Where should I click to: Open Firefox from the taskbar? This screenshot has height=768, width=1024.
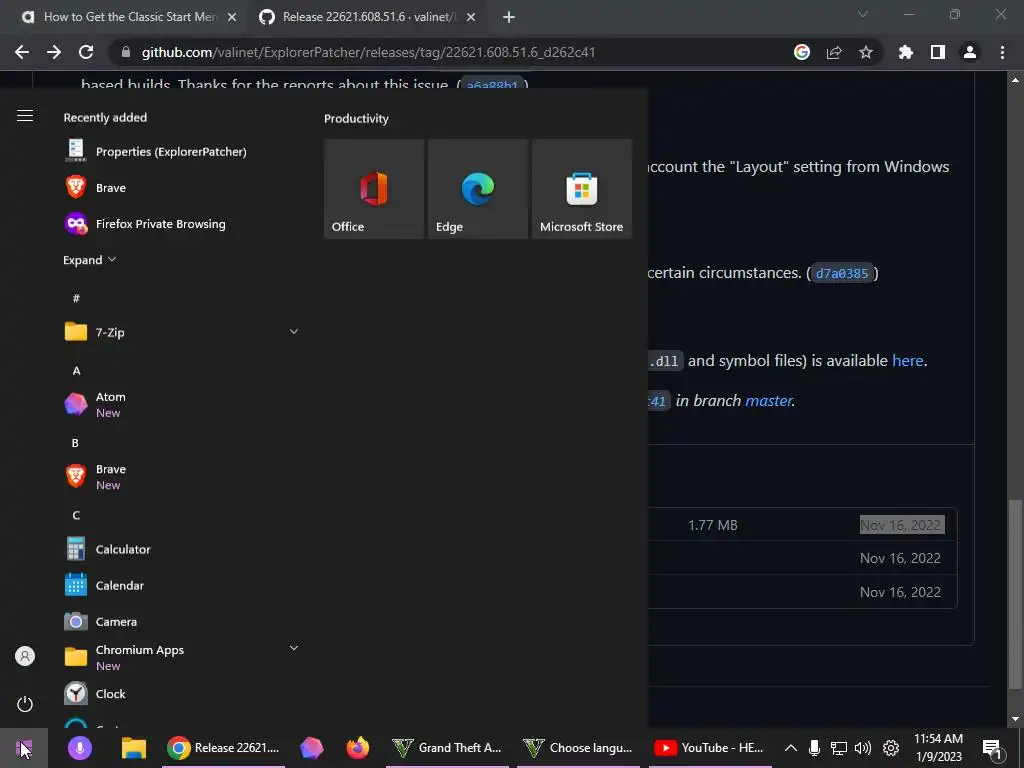pos(357,748)
